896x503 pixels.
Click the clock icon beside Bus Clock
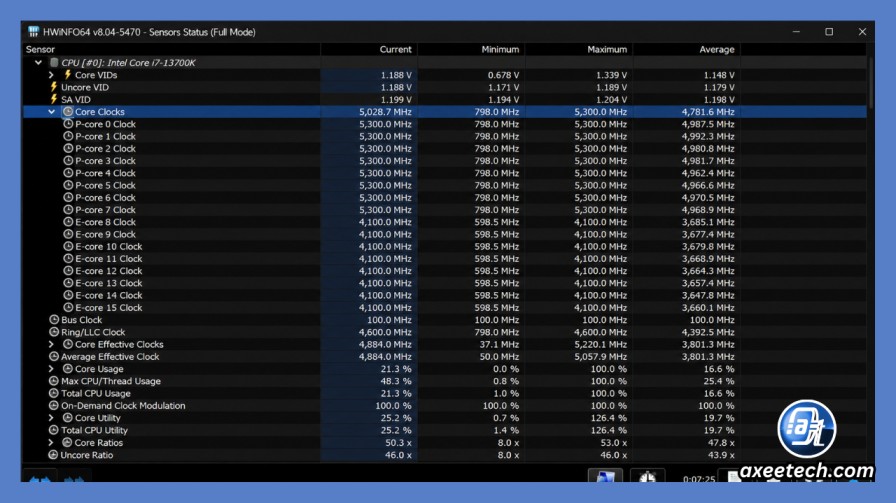coord(54,320)
